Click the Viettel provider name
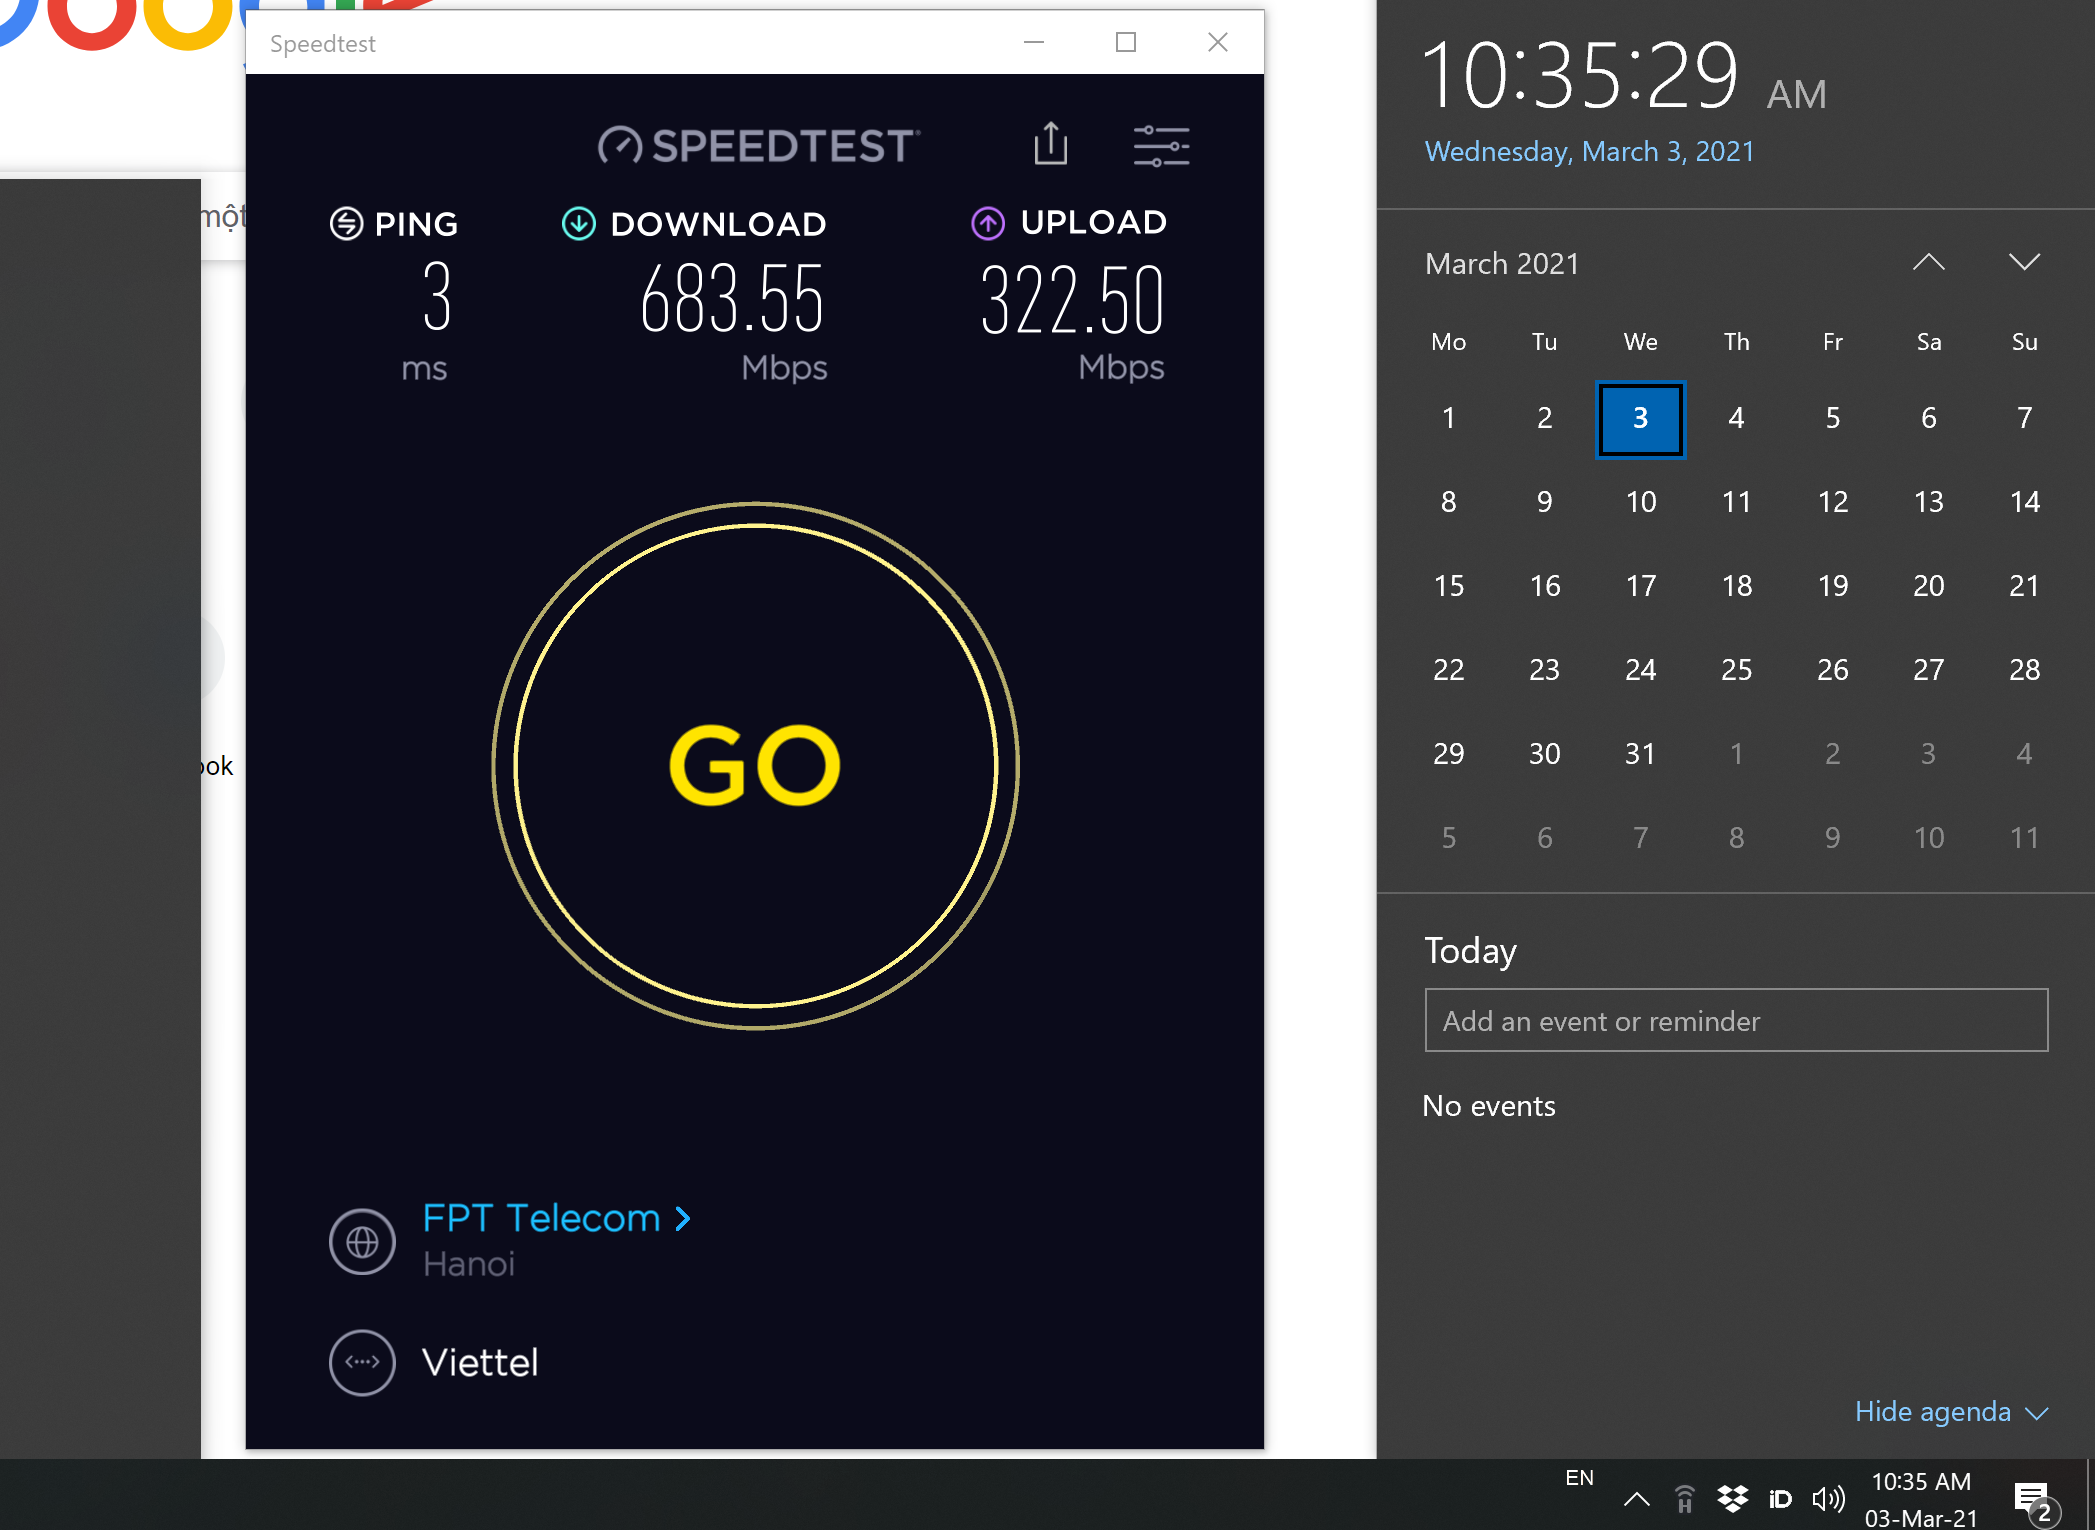This screenshot has height=1530, width=2095. pos(480,1362)
